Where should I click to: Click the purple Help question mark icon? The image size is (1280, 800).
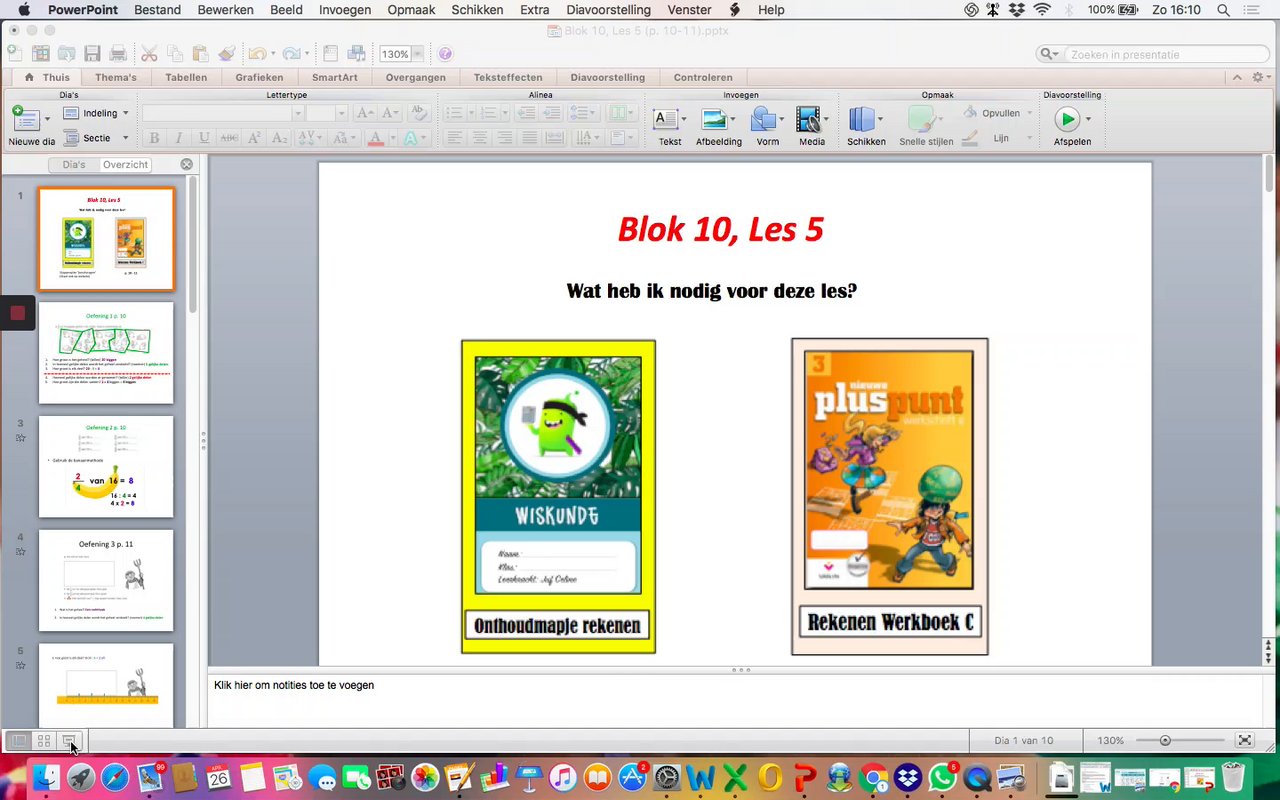point(445,54)
